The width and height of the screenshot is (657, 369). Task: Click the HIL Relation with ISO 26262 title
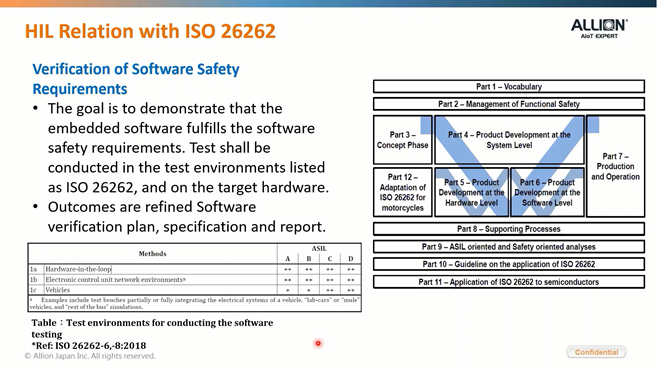[150, 31]
